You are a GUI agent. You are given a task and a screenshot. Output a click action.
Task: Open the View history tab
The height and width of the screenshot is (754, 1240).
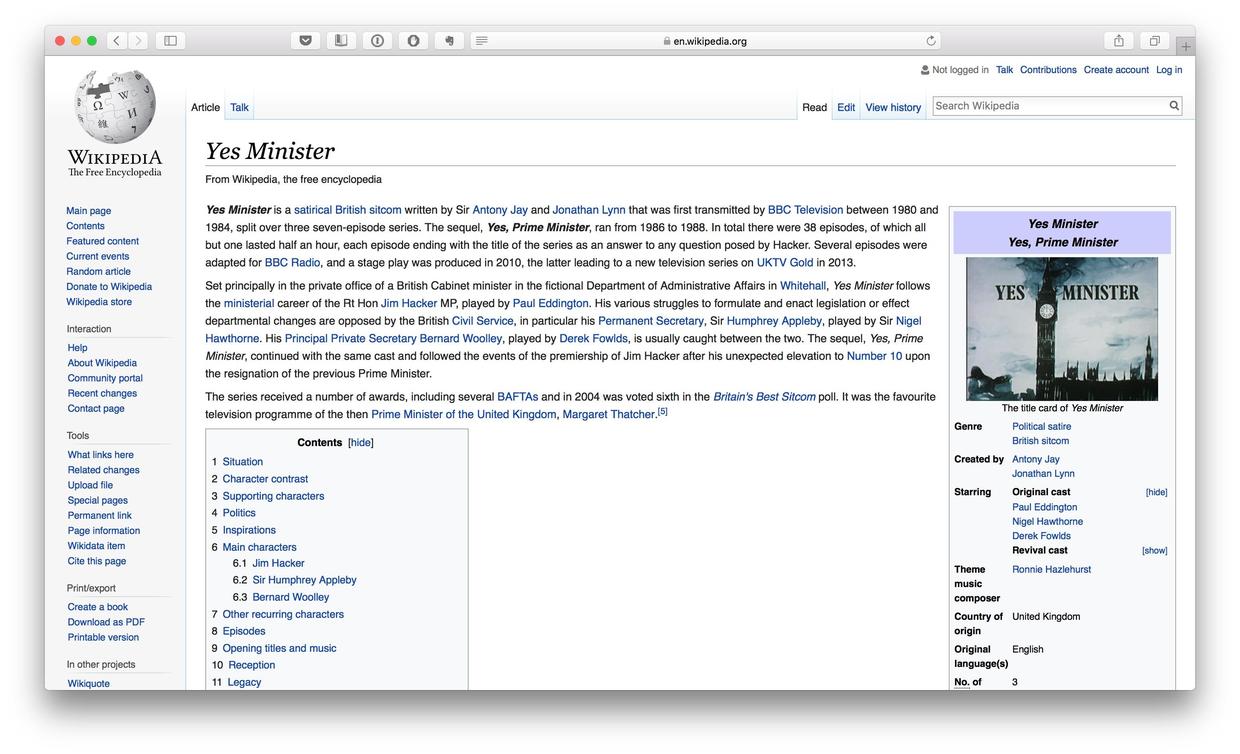[893, 108]
